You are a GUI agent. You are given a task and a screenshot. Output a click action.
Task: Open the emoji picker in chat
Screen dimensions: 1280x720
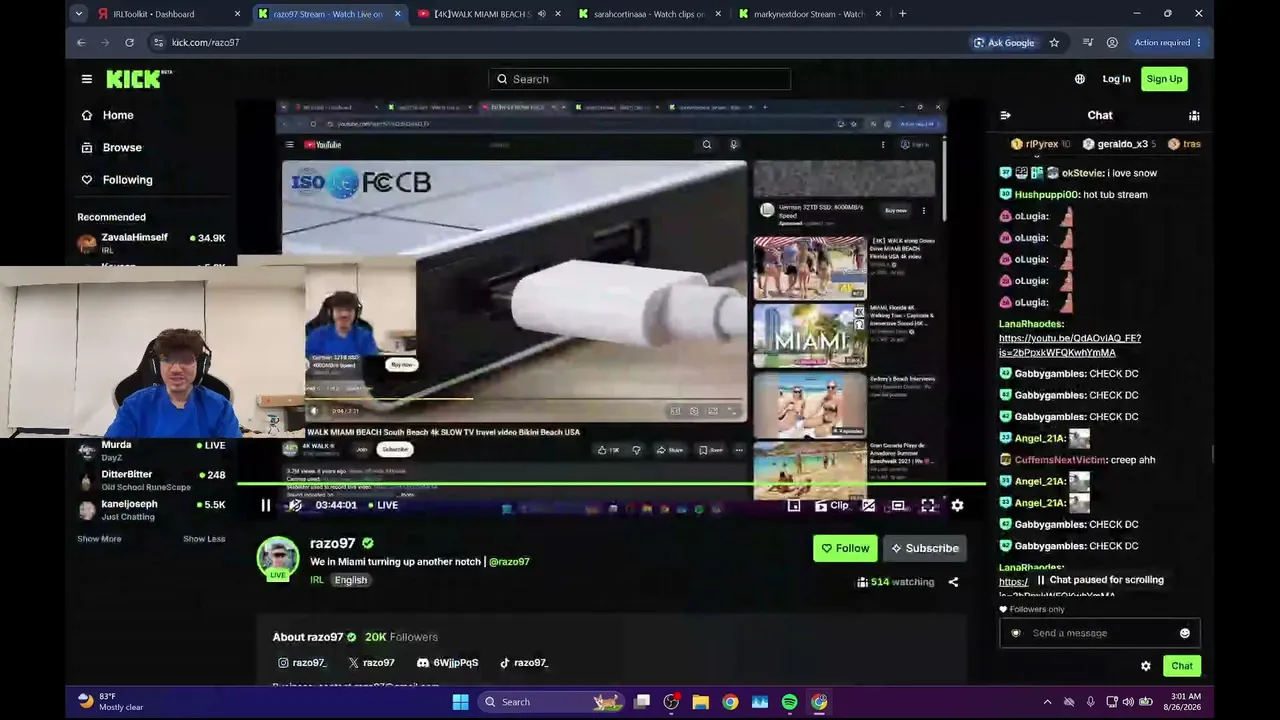coord(1185,633)
